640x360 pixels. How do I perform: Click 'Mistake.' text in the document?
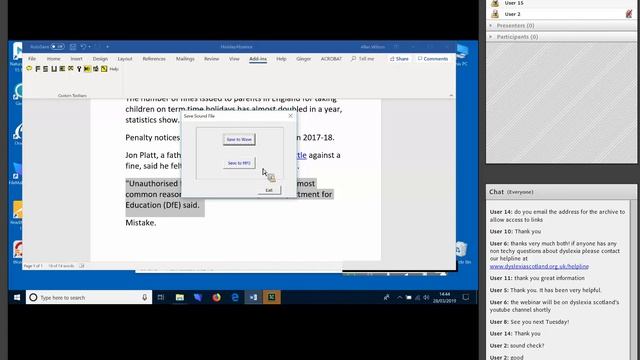pyautogui.click(x=141, y=222)
